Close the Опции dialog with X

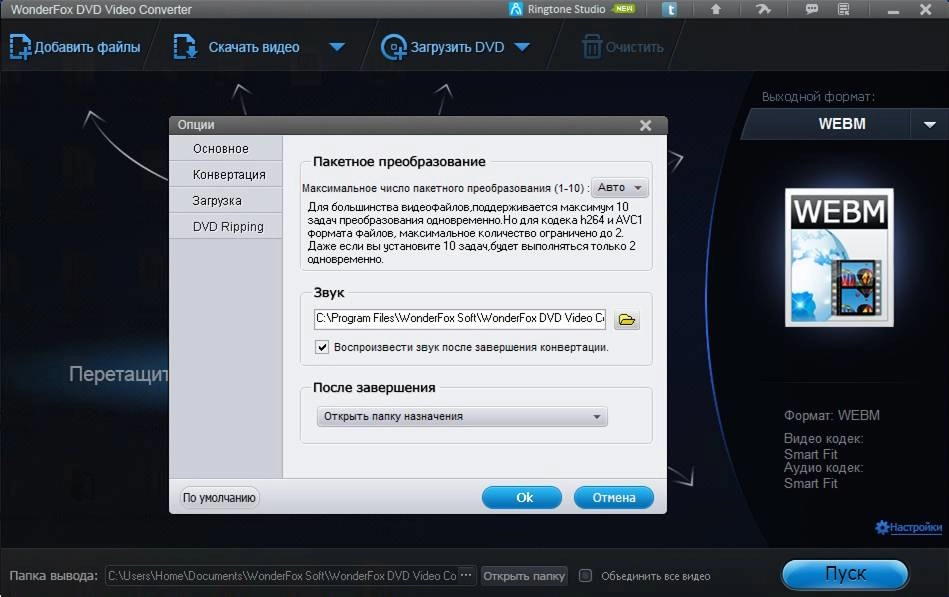pyautogui.click(x=646, y=125)
